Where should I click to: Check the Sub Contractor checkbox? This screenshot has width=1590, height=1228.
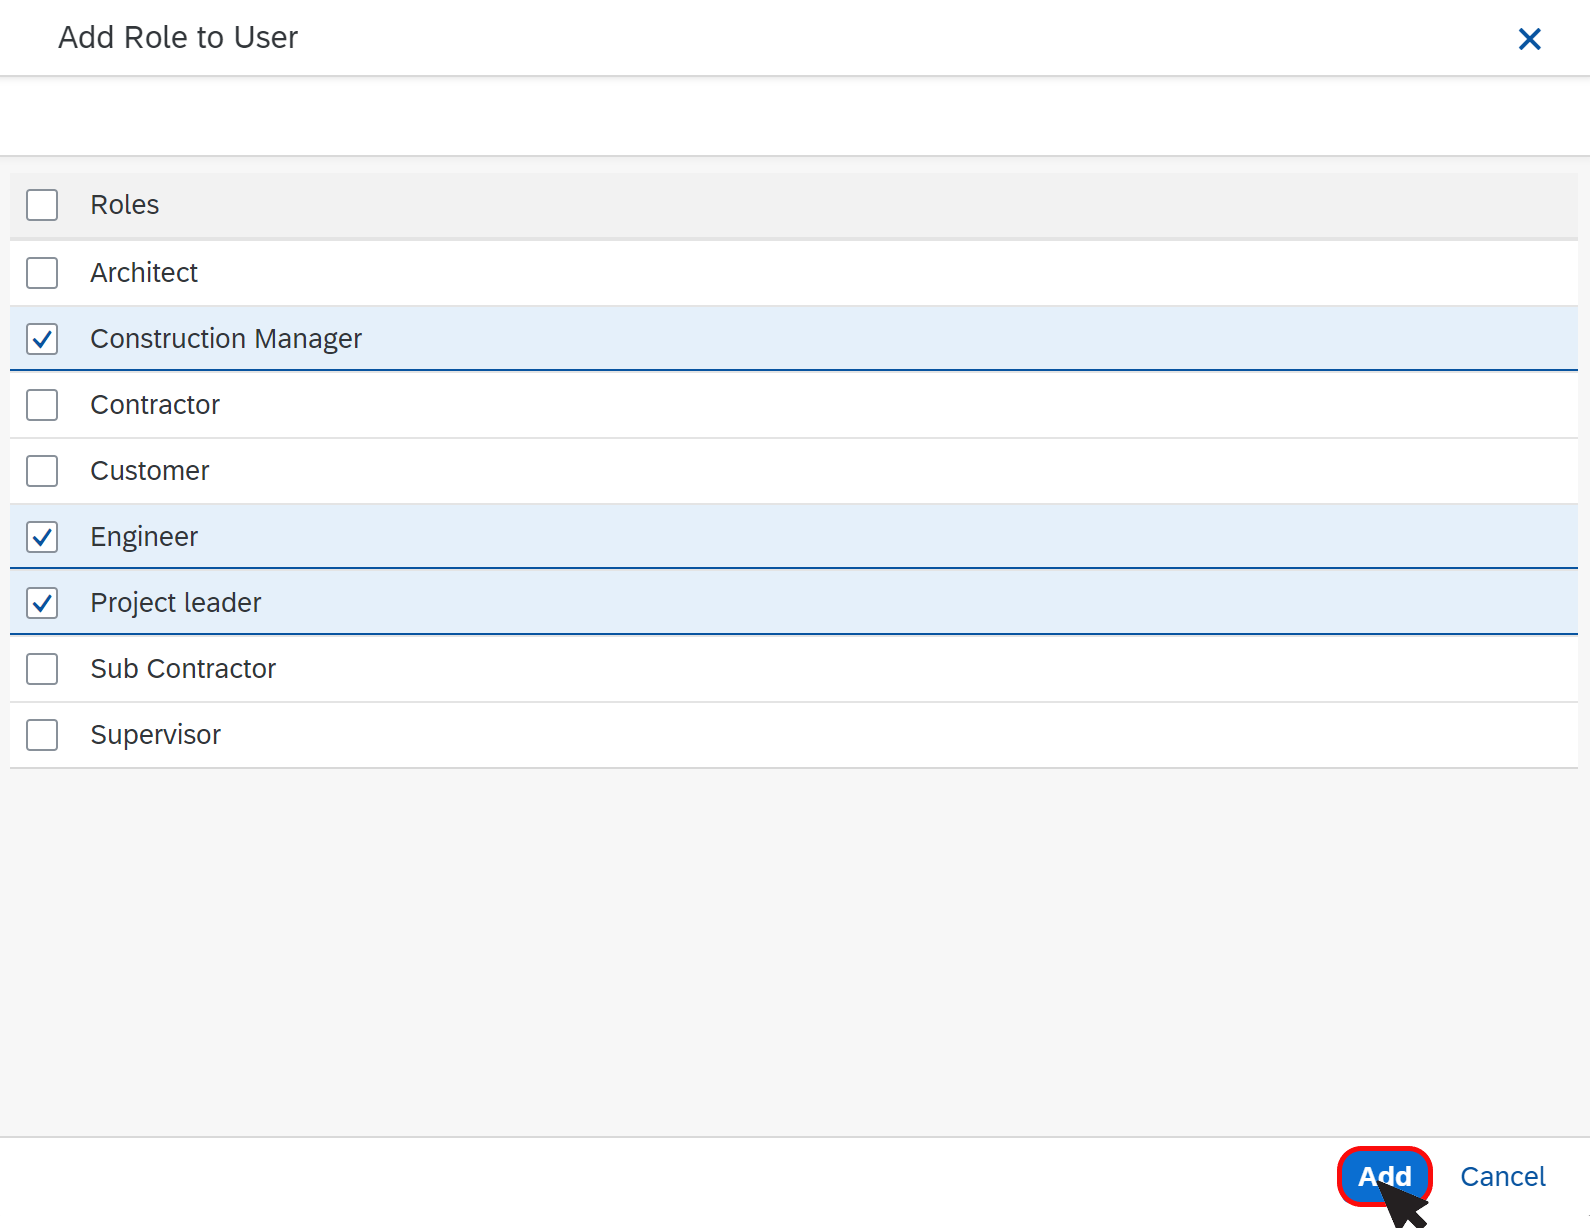[x=42, y=669]
